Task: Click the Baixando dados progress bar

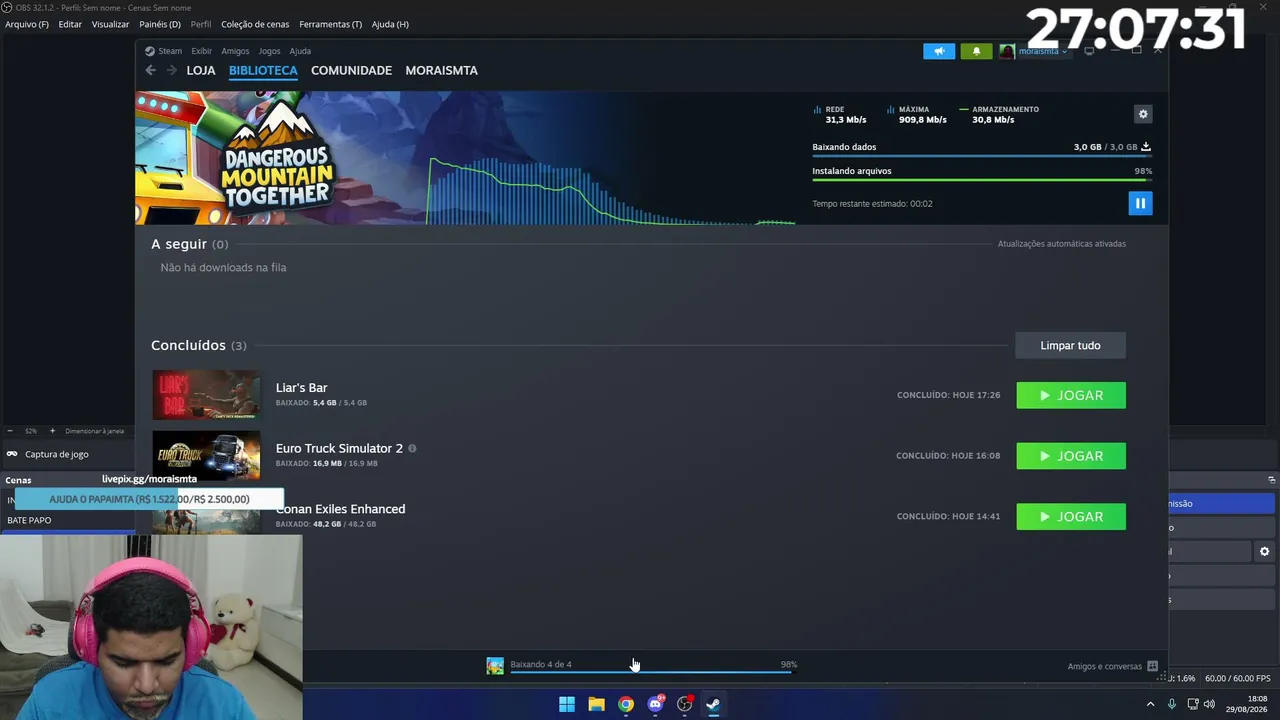Action: [982, 156]
